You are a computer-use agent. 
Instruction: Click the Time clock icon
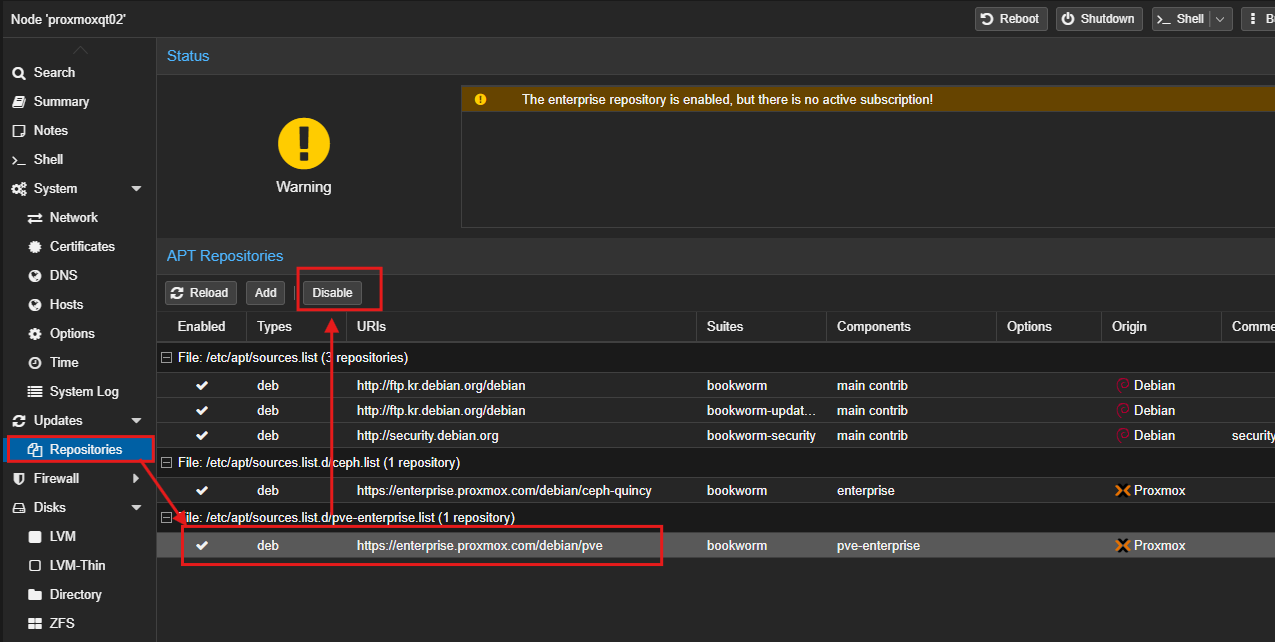35,362
